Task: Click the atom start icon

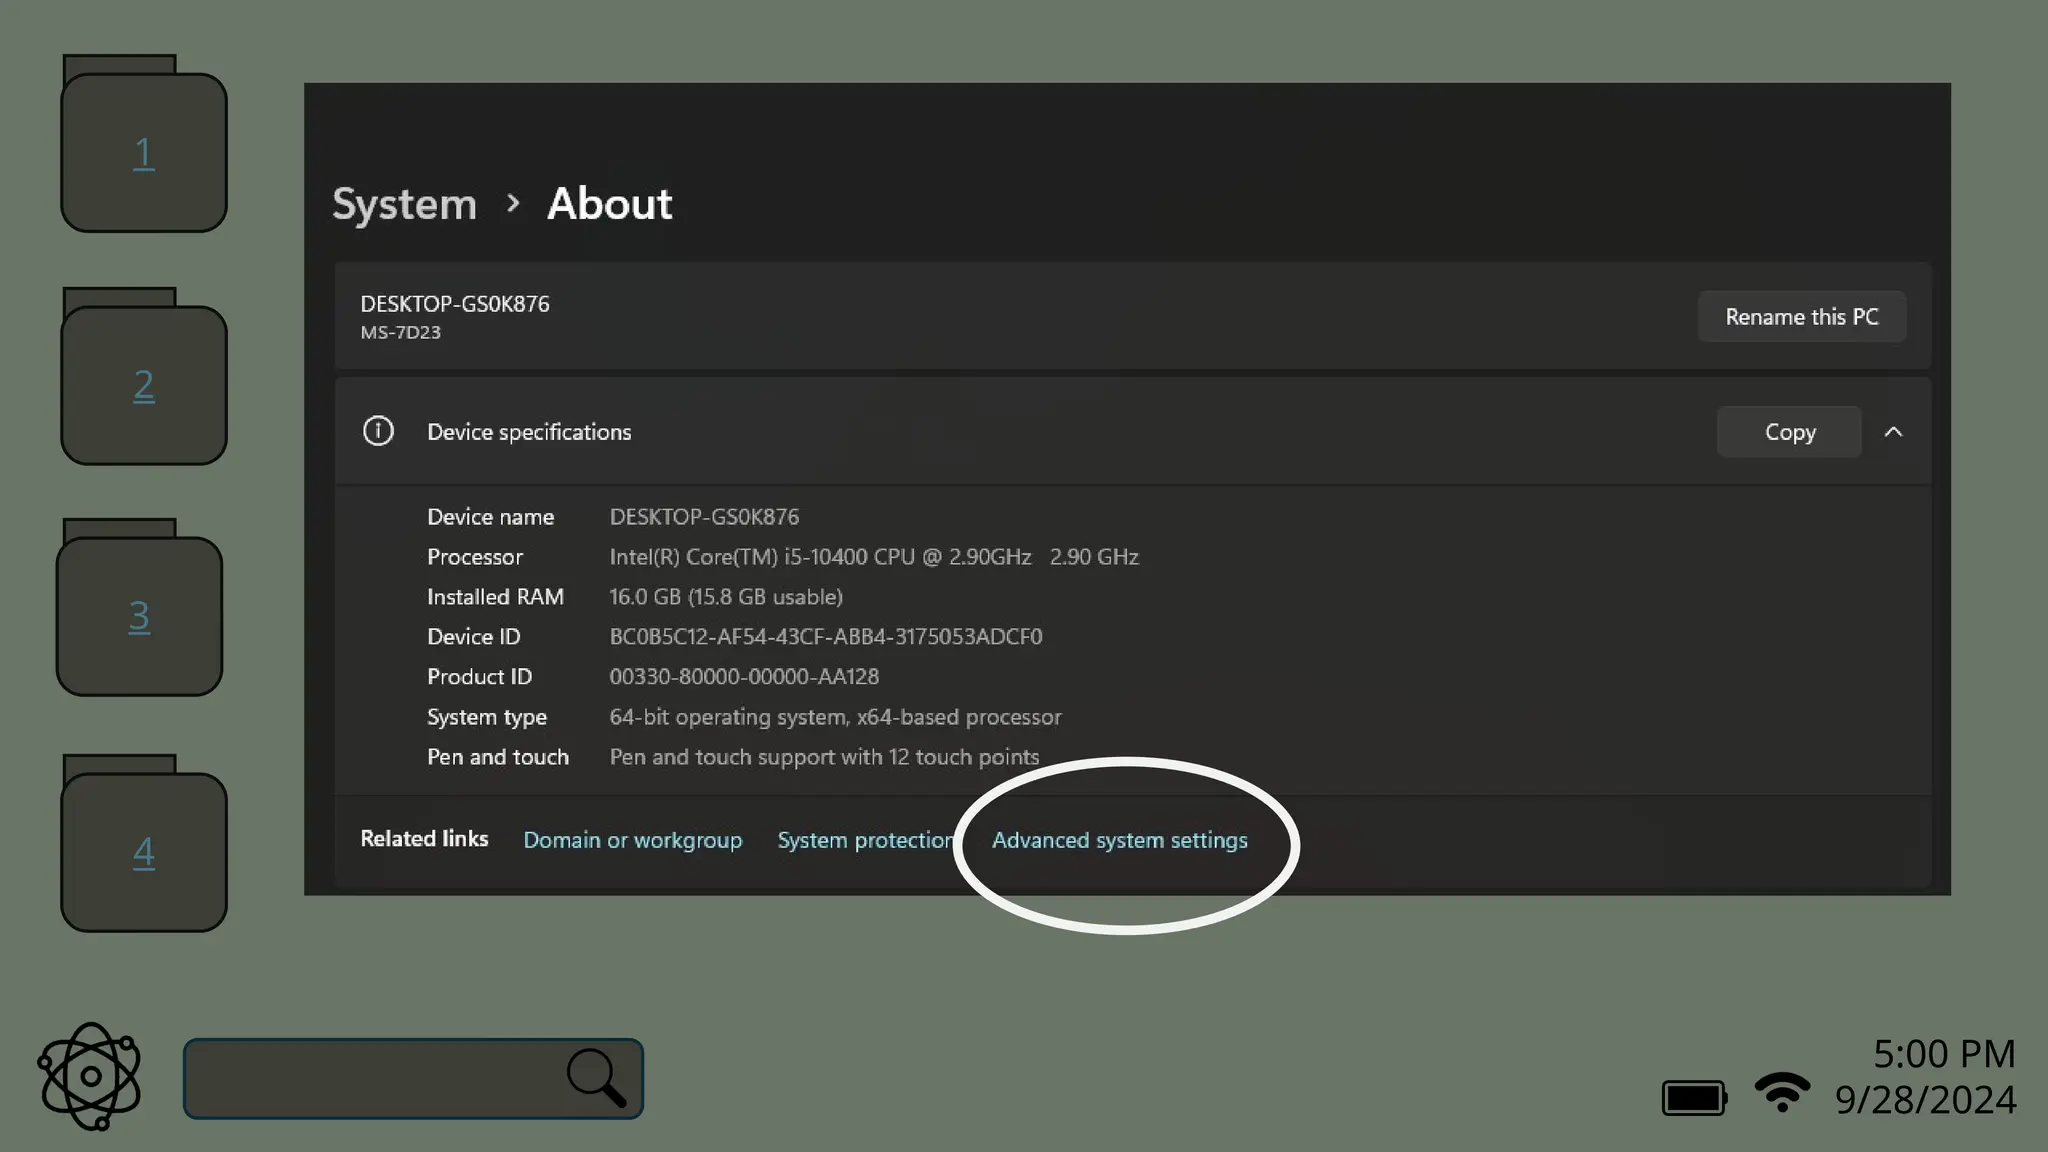Action: (90, 1076)
